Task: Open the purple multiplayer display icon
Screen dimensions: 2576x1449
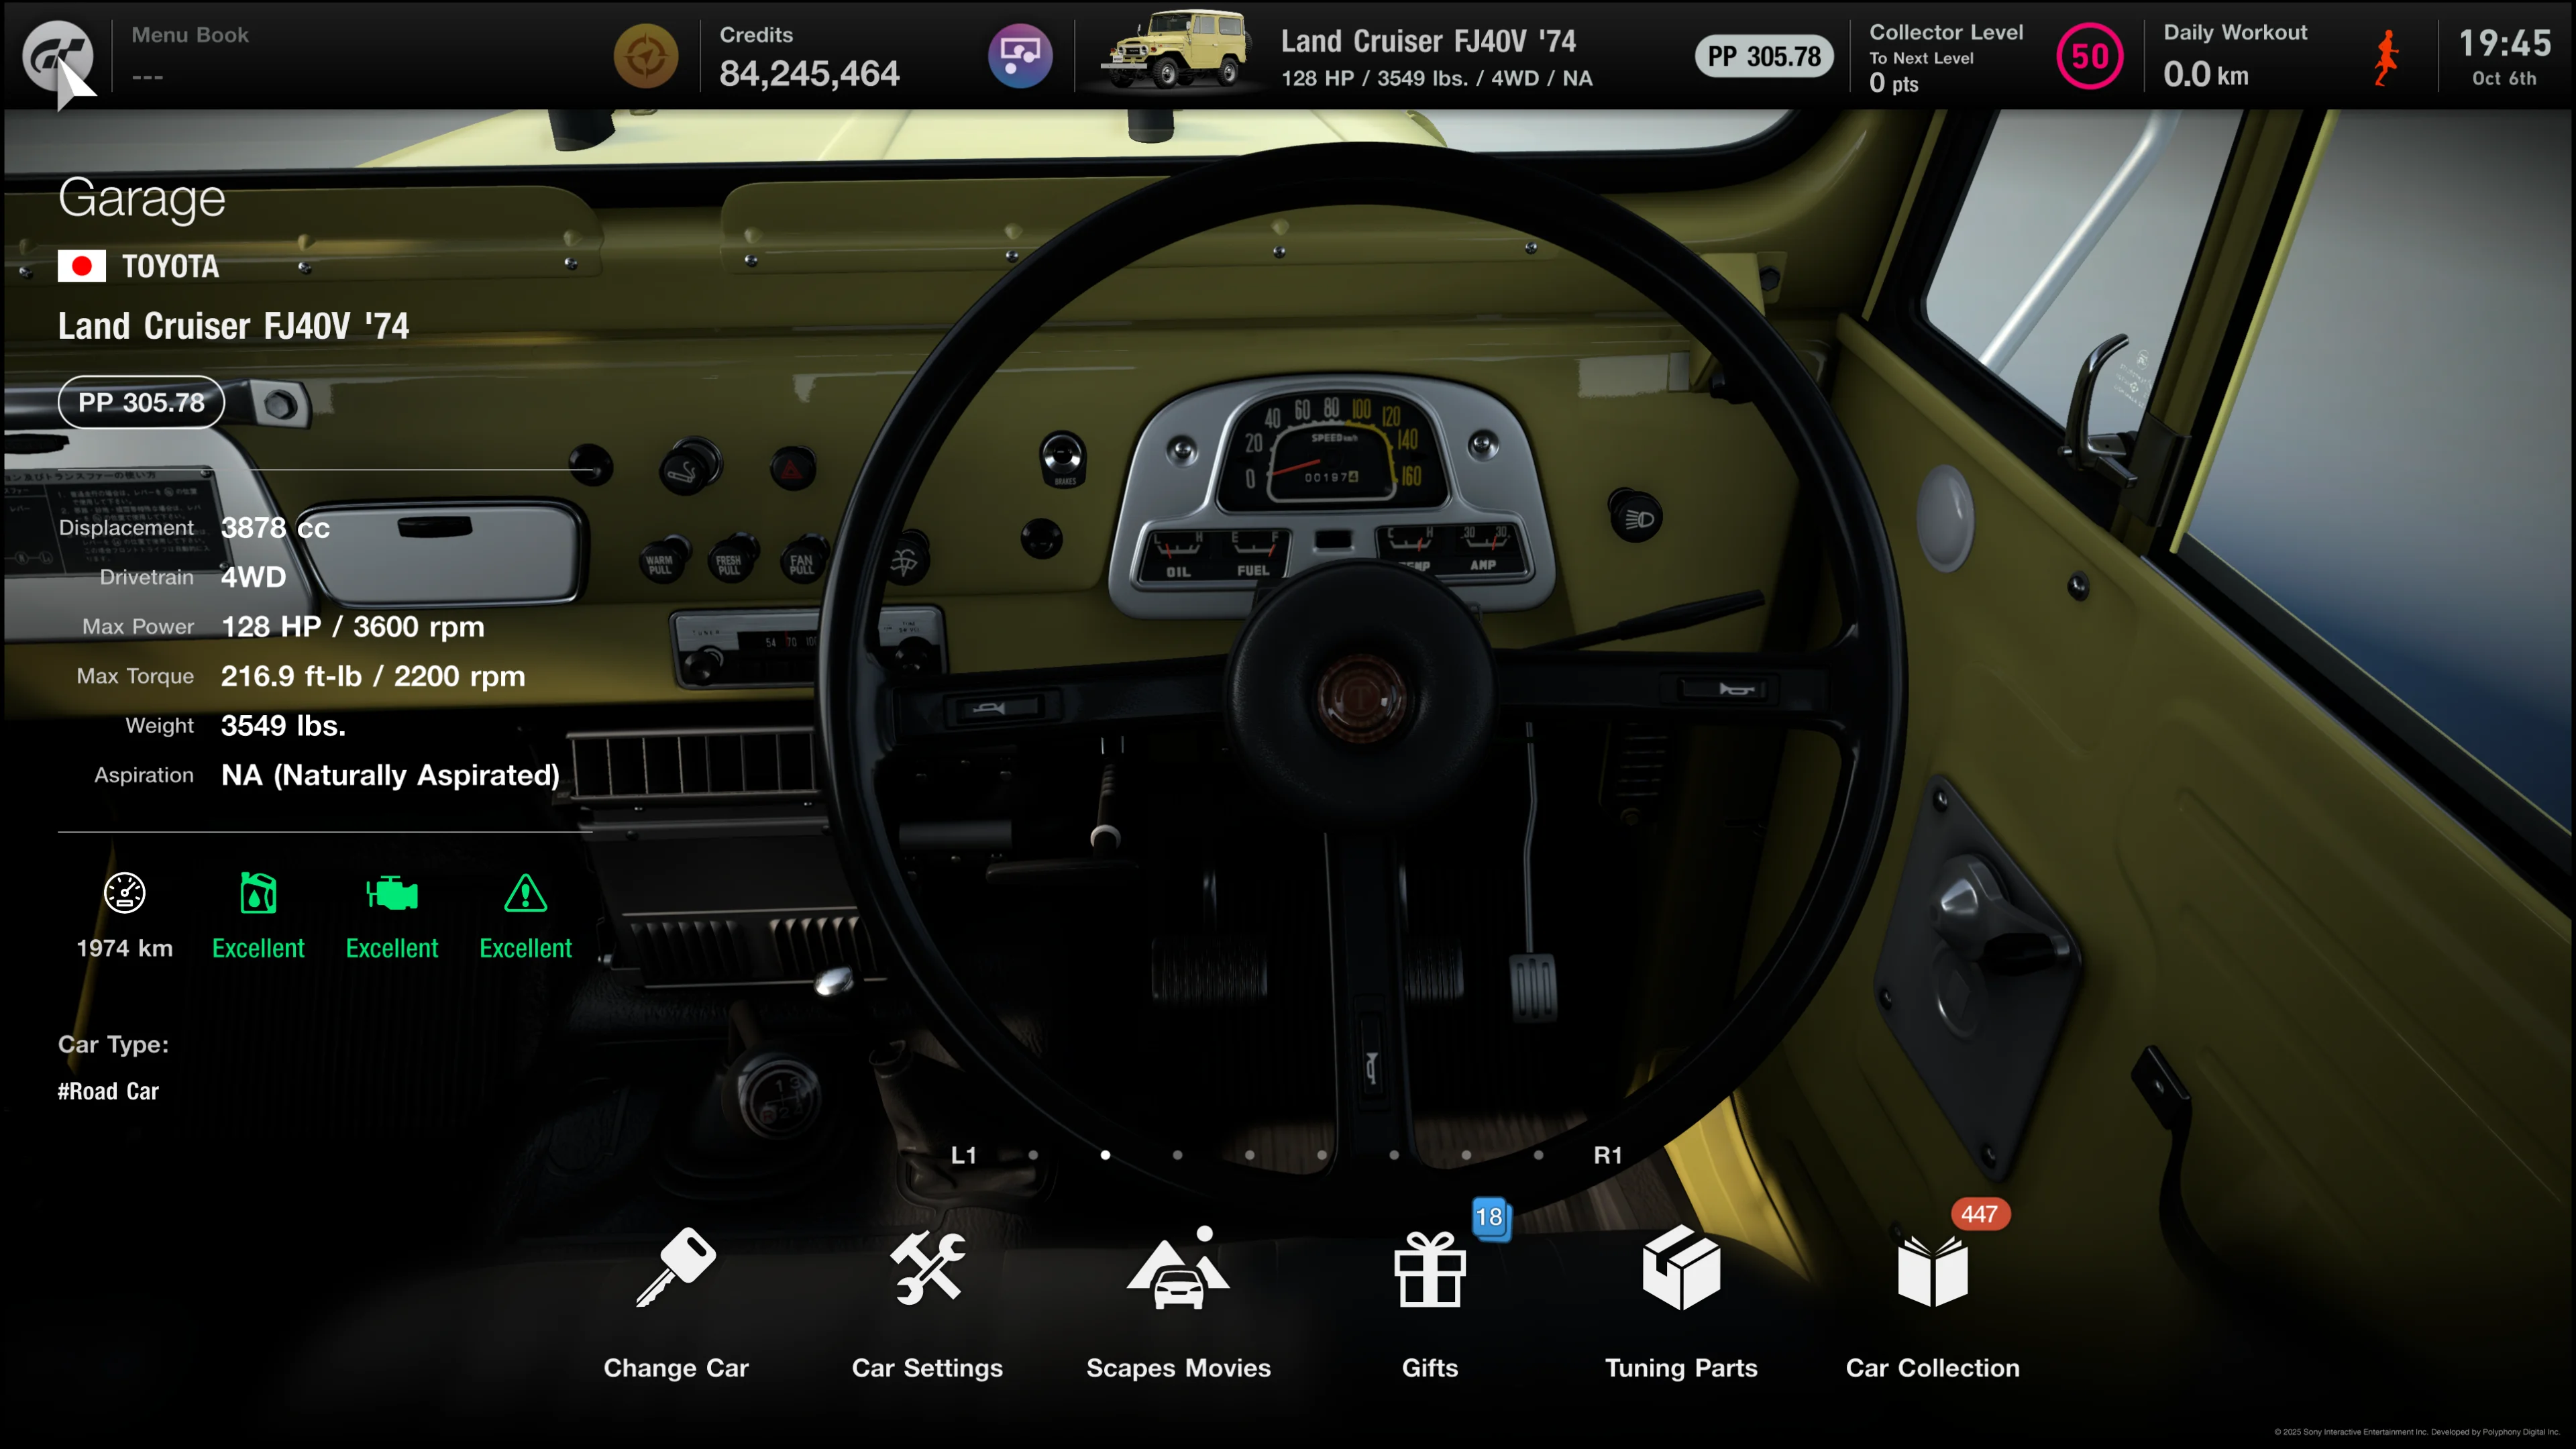Action: (x=1020, y=56)
